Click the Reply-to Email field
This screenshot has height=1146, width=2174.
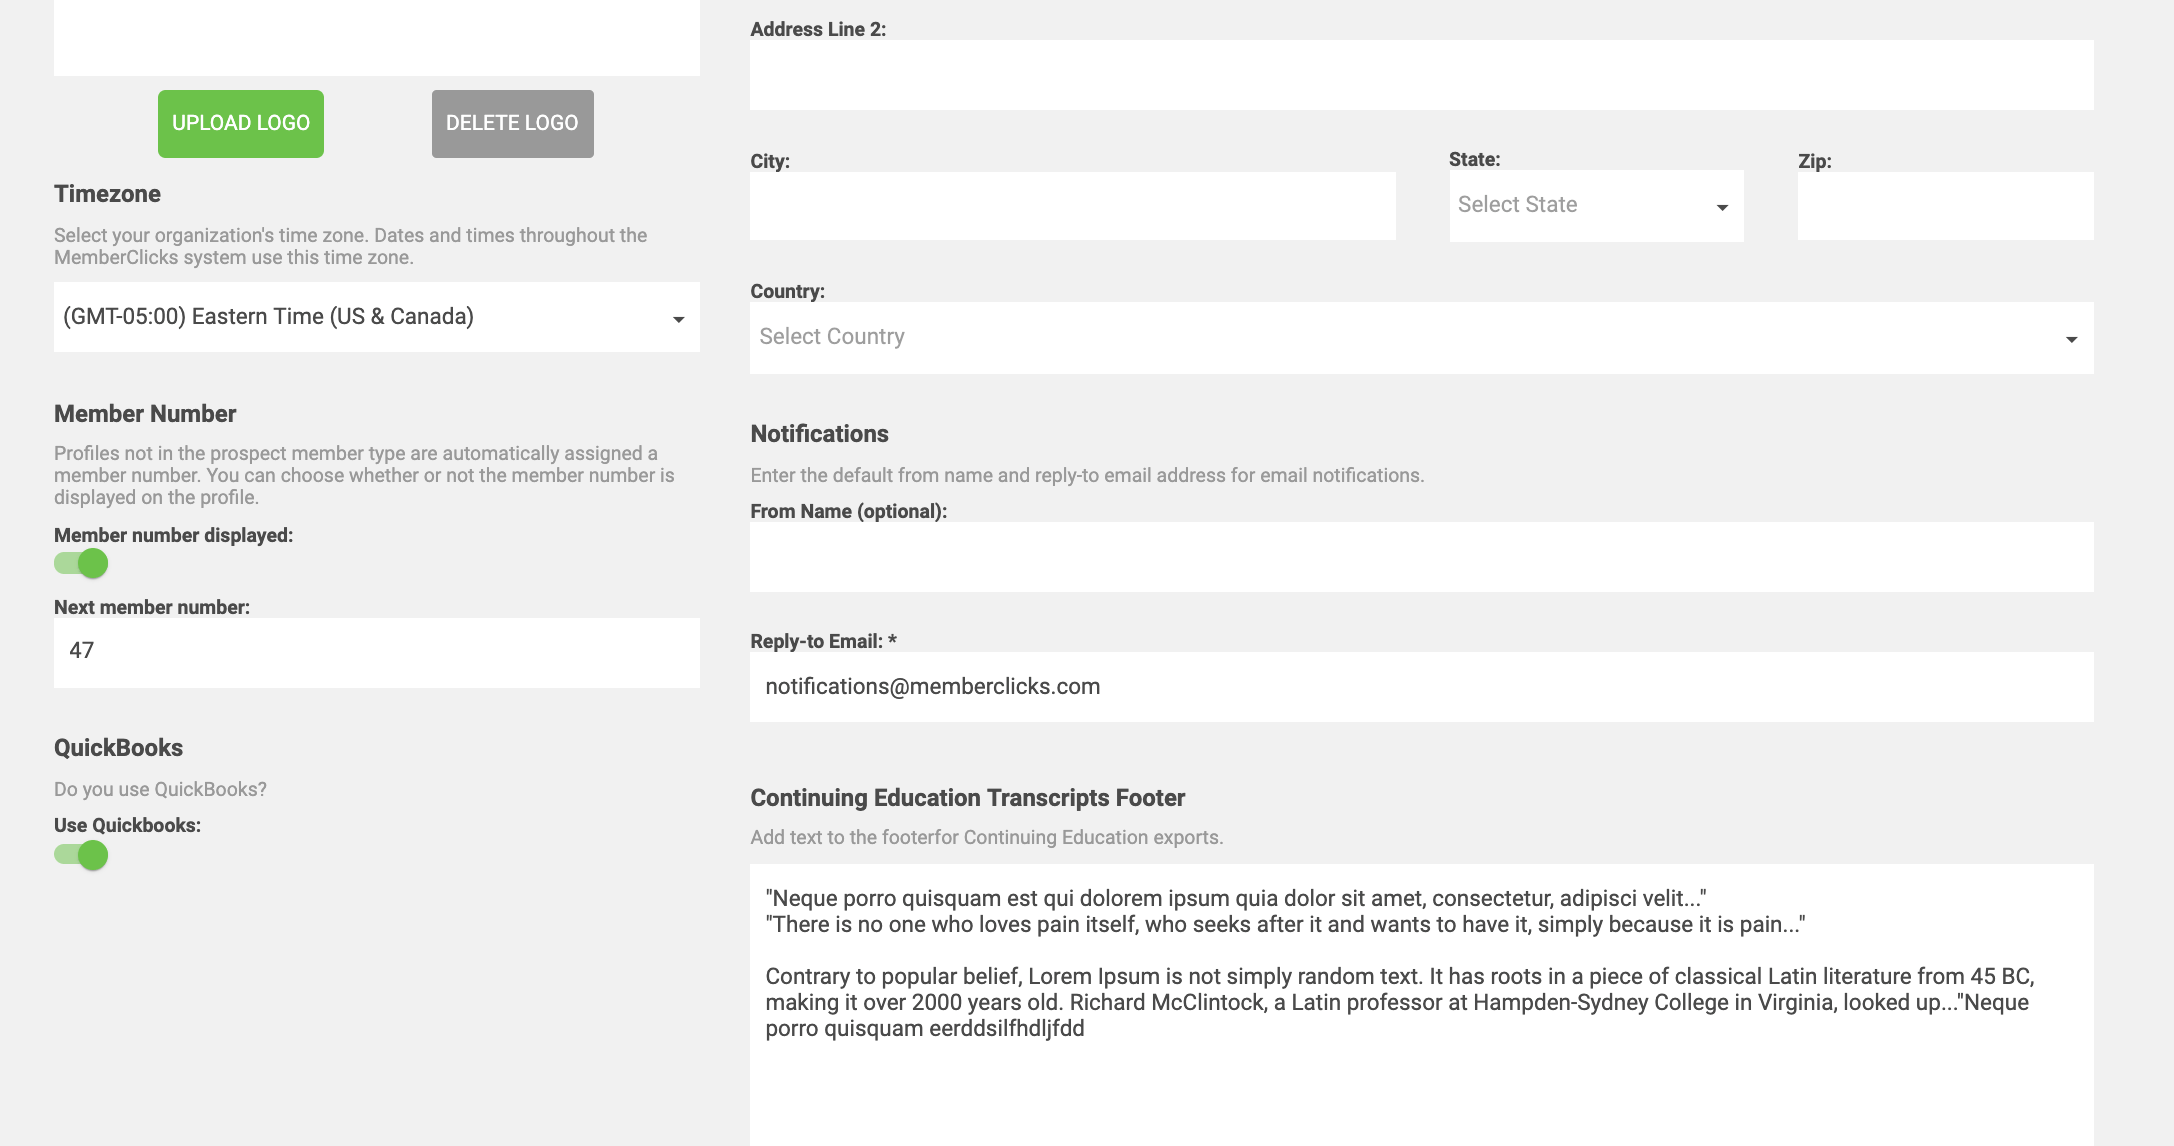1422,687
